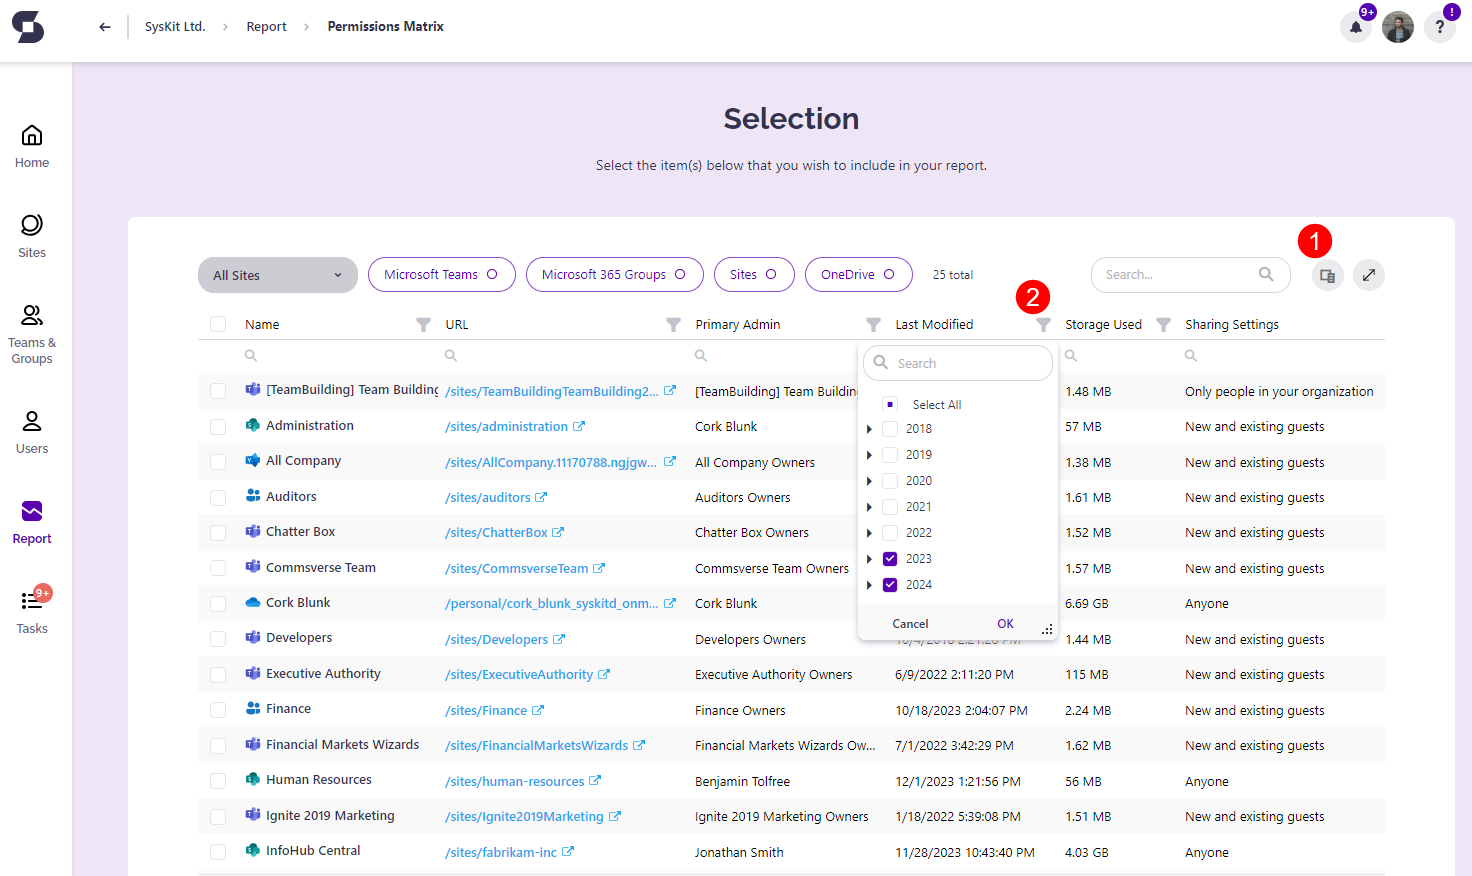Viewport: 1472px width, 876px height.
Task: Click the expand view icon next to search
Action: point(1368,274)
